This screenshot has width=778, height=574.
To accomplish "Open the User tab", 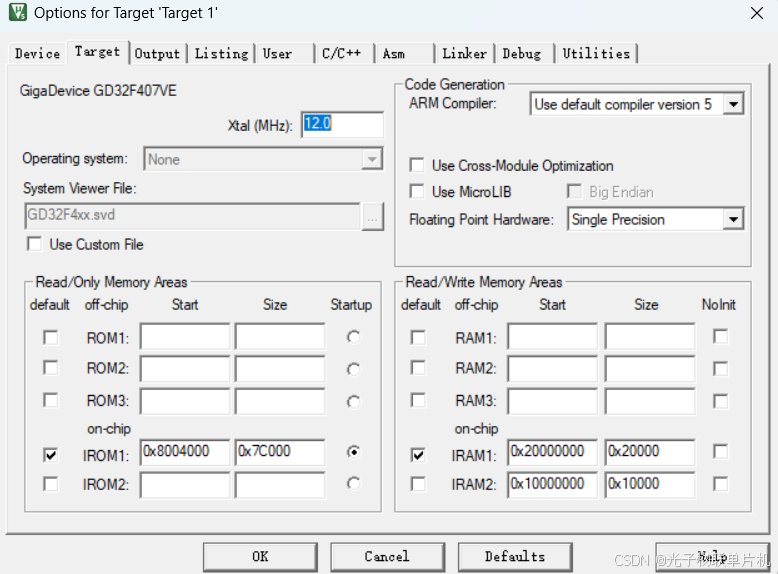I will (284, 53).
